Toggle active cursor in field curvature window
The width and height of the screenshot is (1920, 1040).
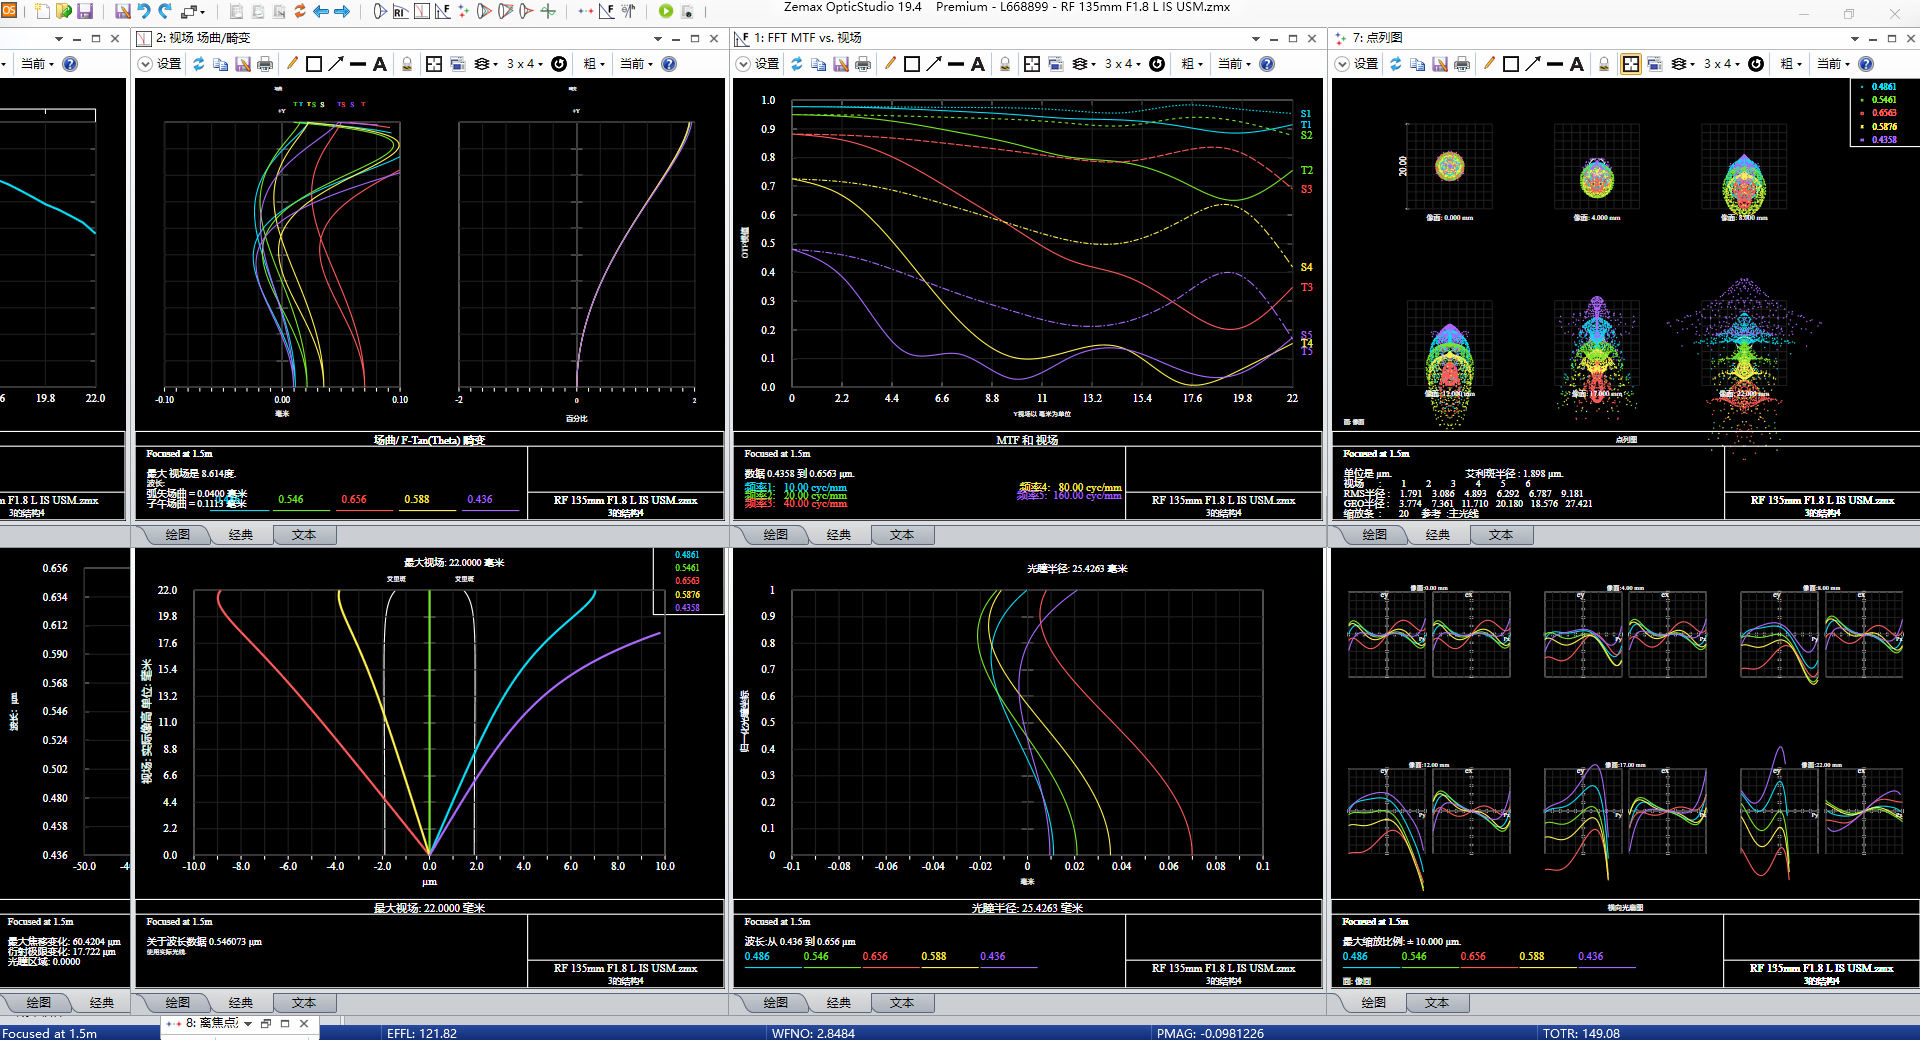point(434,63)
